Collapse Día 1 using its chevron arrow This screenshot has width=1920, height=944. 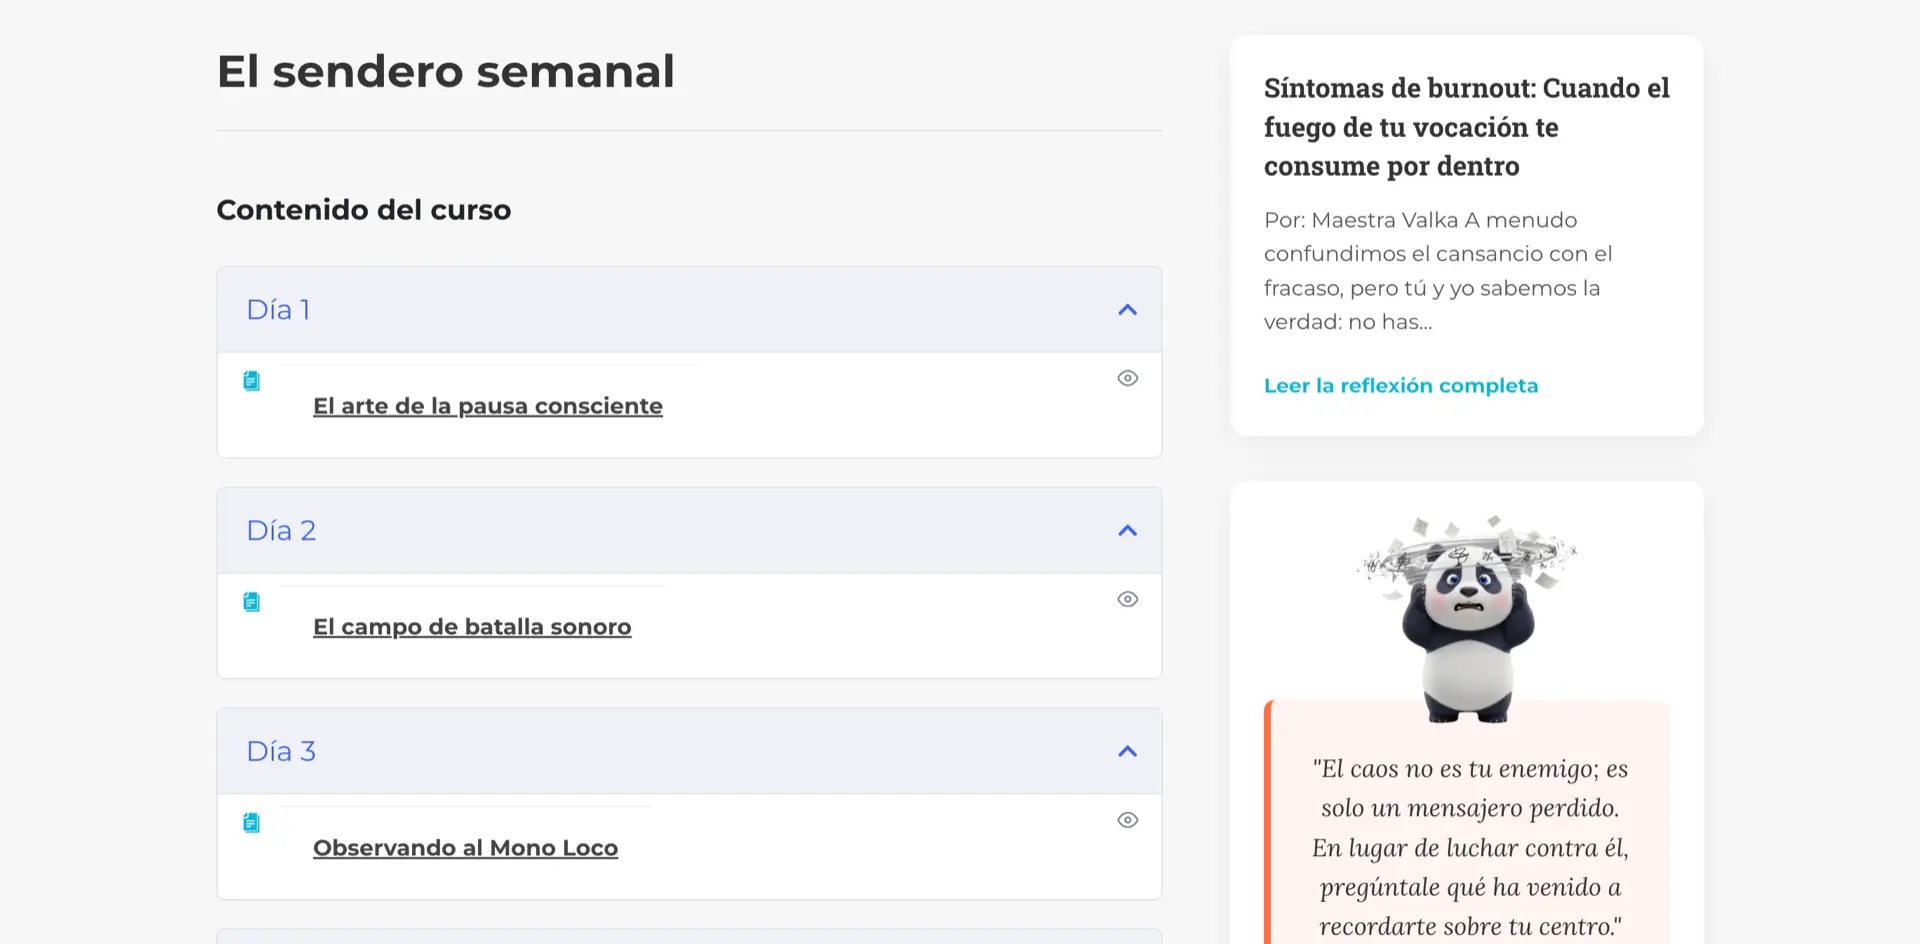[x=1127, y=310]
